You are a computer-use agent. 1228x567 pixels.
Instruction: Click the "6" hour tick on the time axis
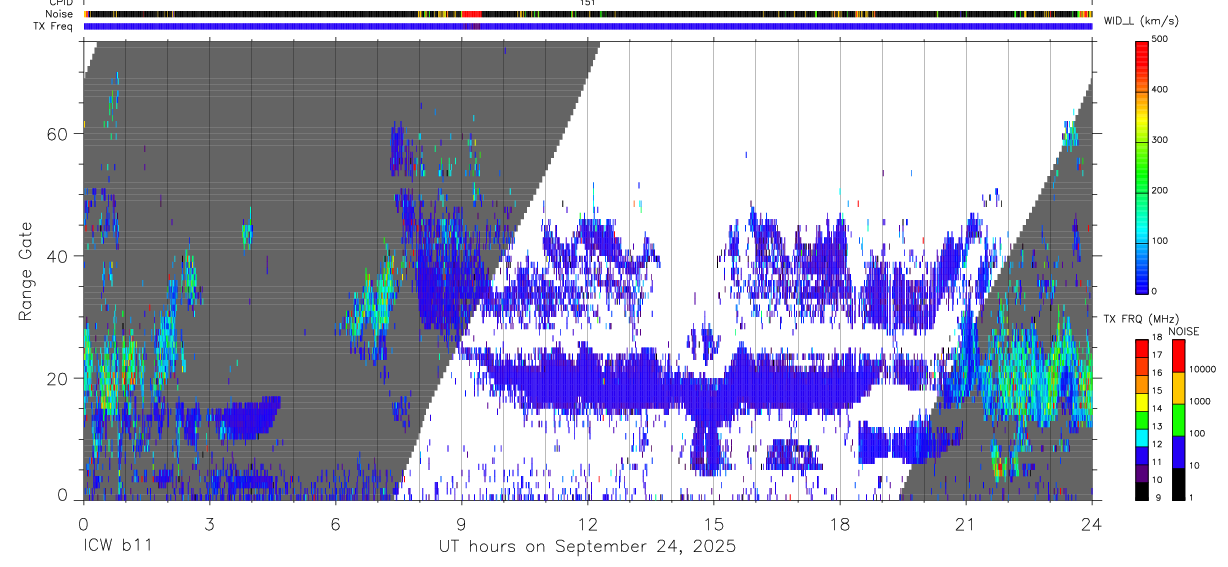click(335, 522)
